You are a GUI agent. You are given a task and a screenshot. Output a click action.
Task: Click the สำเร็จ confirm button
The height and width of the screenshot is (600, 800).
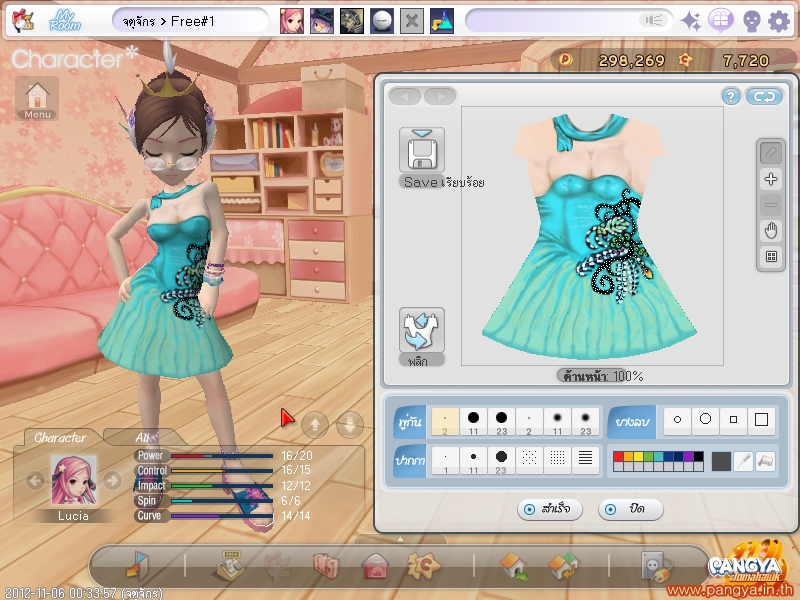coord(549,509)
